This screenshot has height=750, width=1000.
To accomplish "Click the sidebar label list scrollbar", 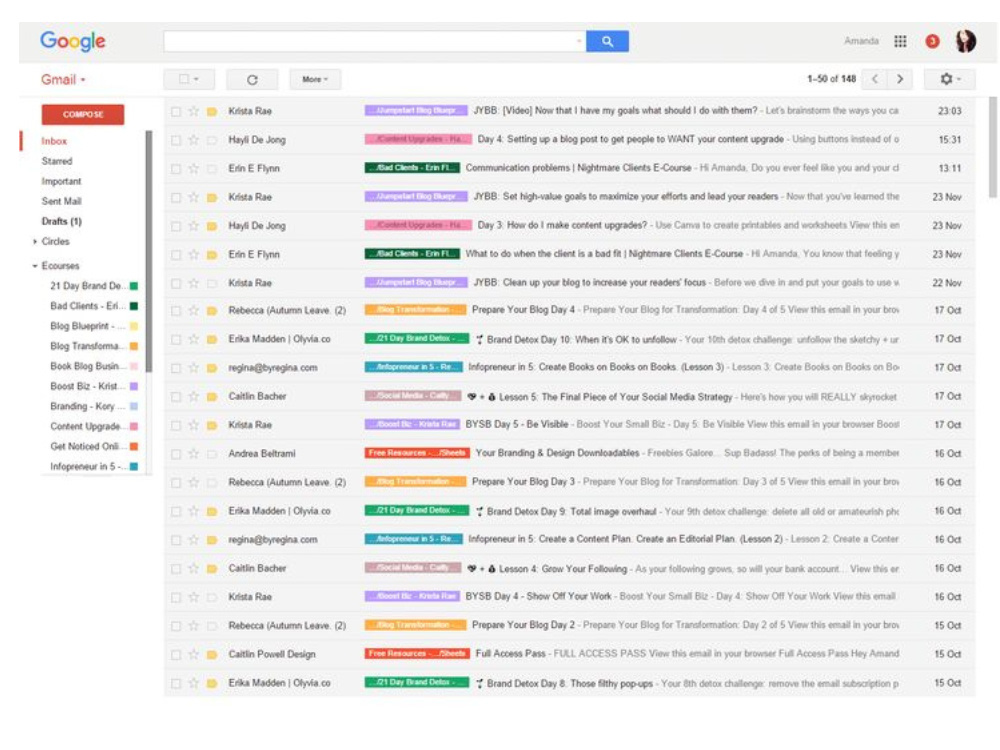I will coord(149,251).
